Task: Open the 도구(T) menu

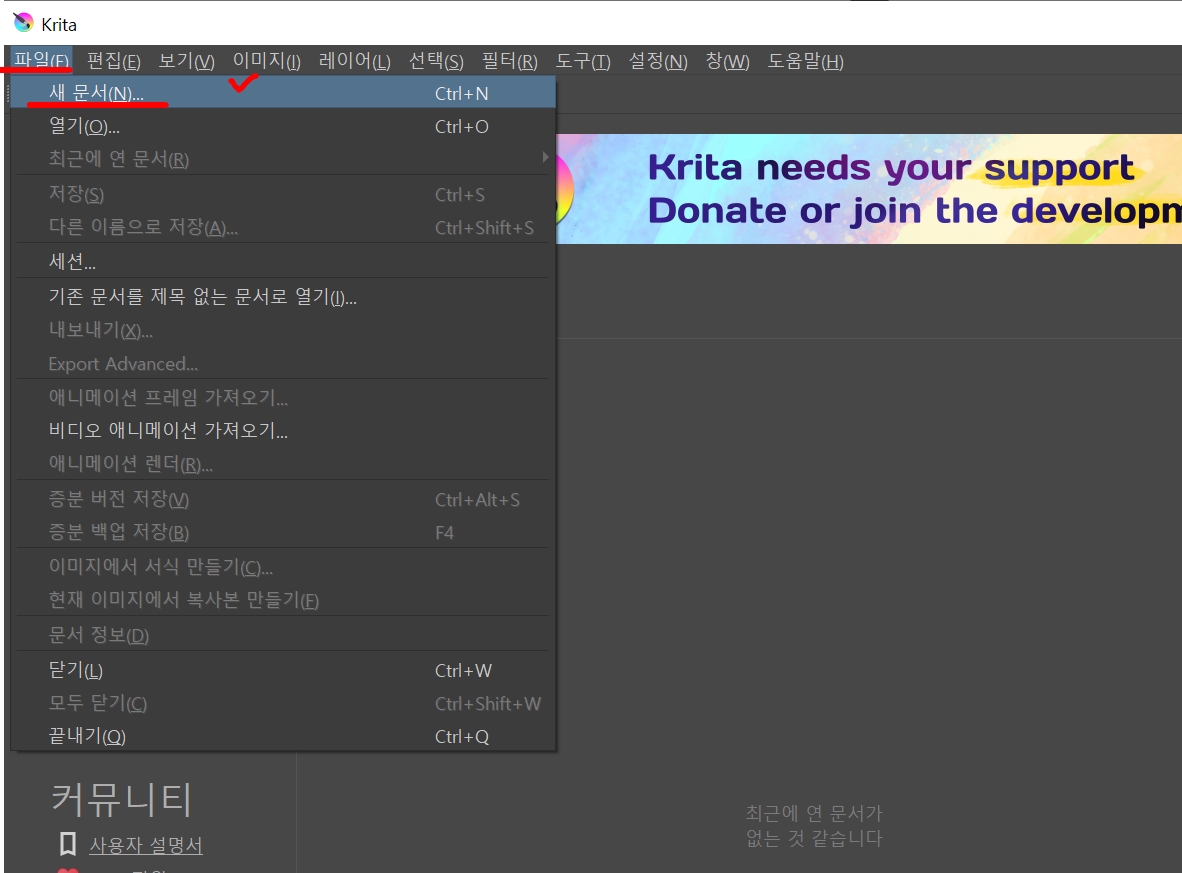Action: (583, 61)
